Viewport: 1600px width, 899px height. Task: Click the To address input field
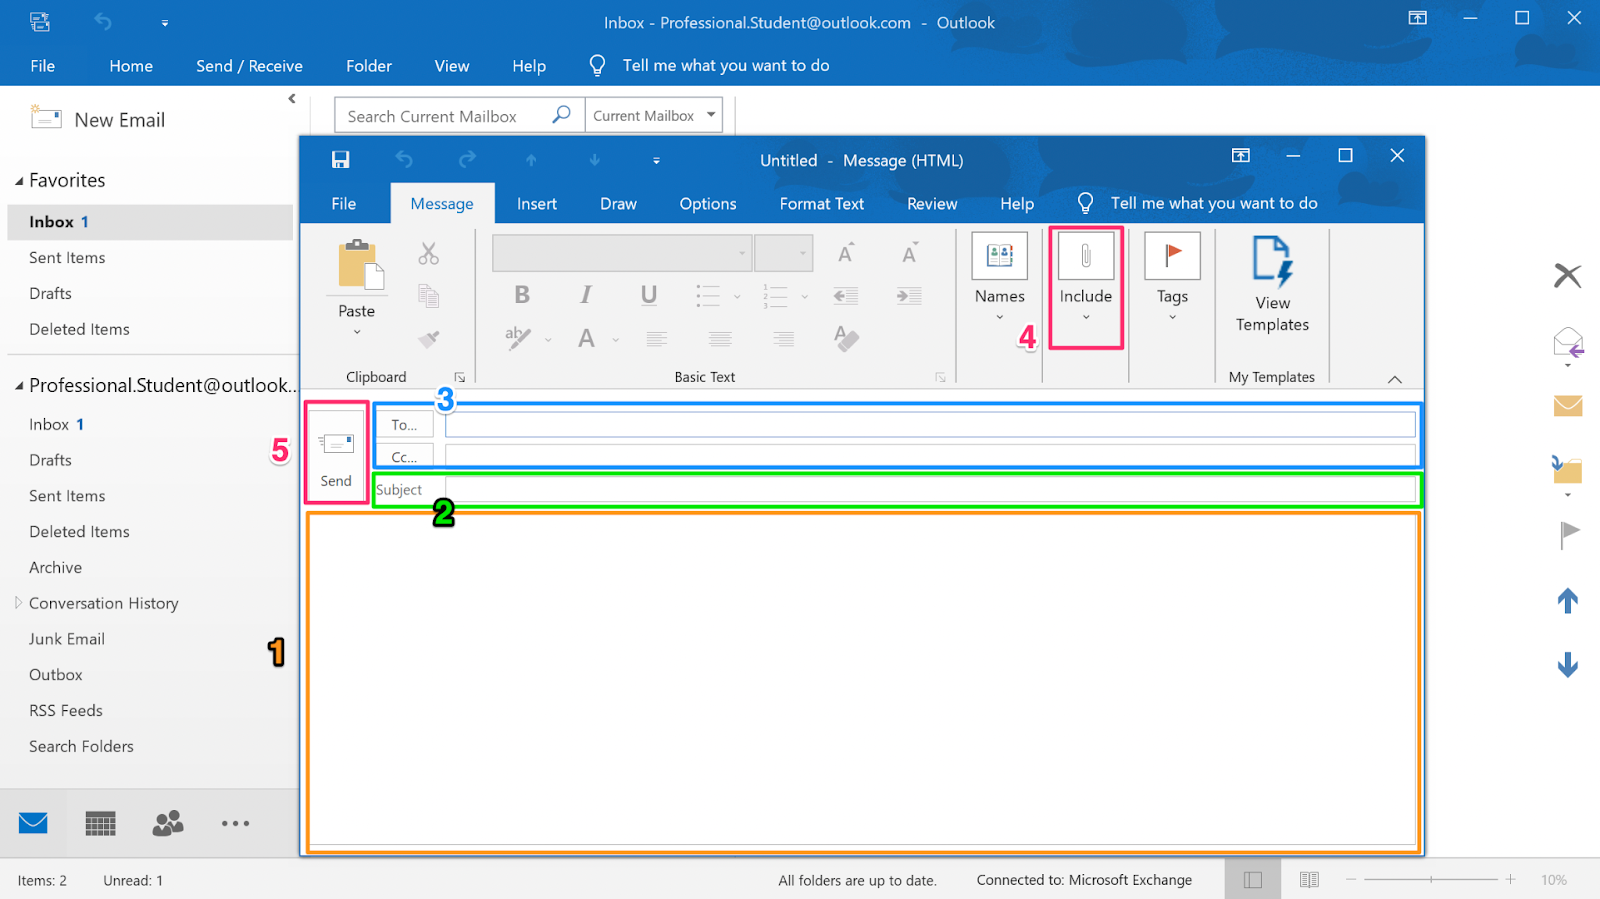(x=930, y=425)
